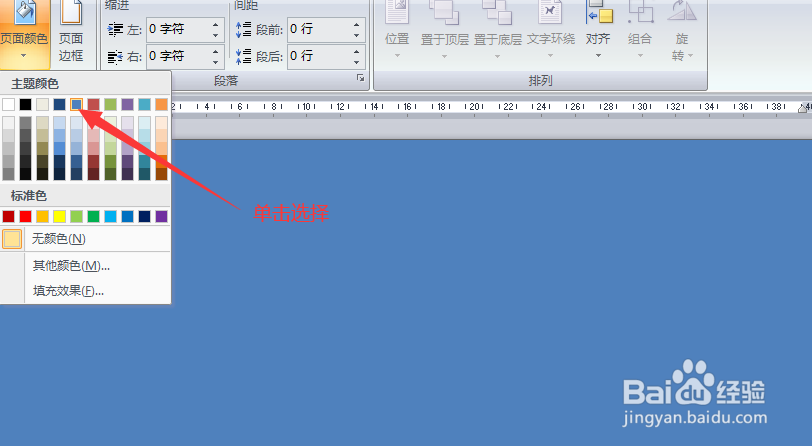Viewport: 812px width, 446px height.
Task: Expand the Align (对齐) dropdown arrow
Action: (x=598, y=55)
